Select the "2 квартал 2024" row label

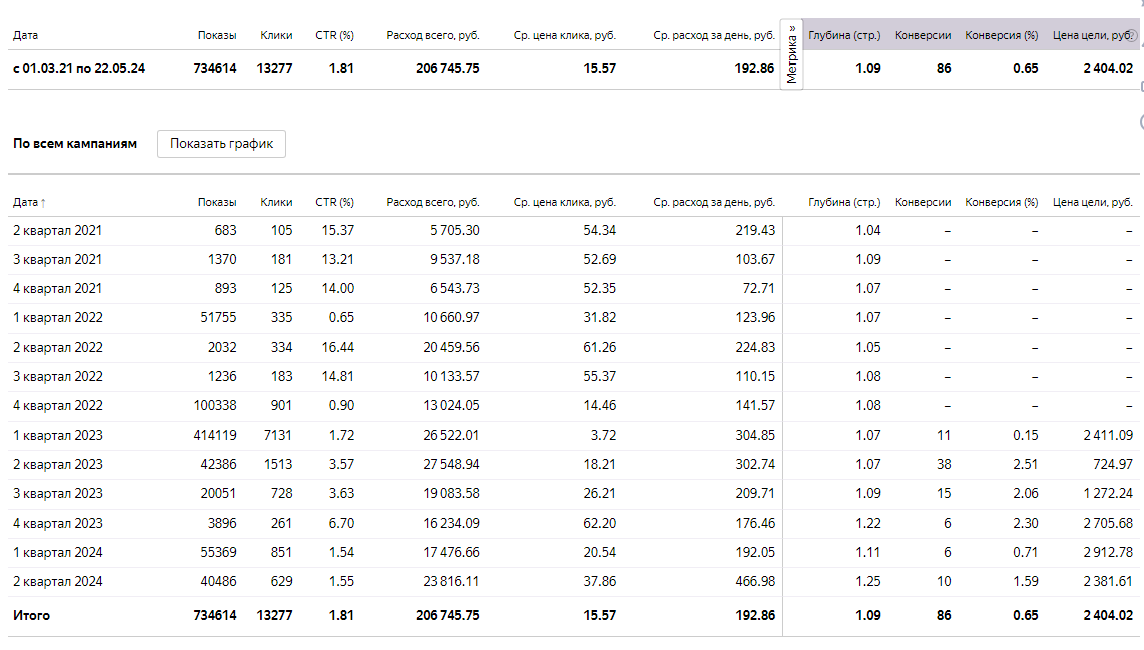[x=57, y=581]
